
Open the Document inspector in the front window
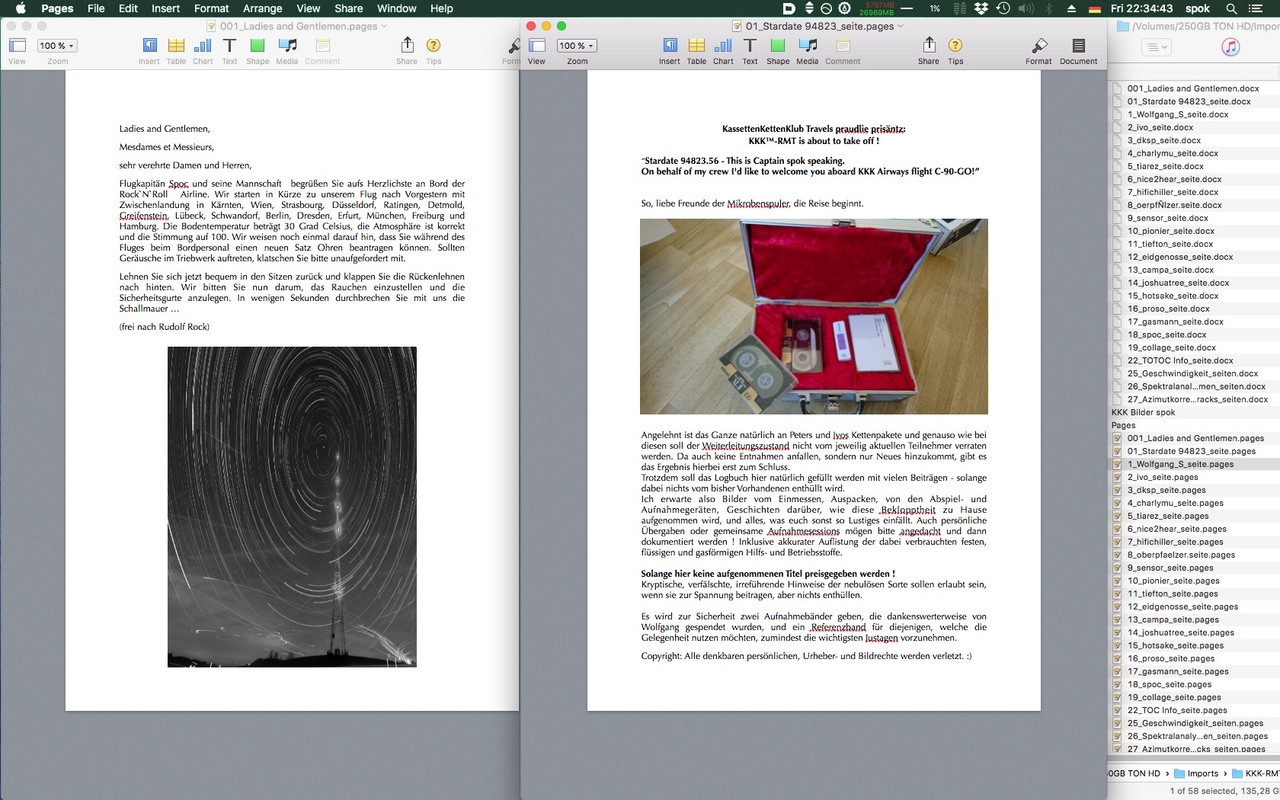click(1078, 46)
